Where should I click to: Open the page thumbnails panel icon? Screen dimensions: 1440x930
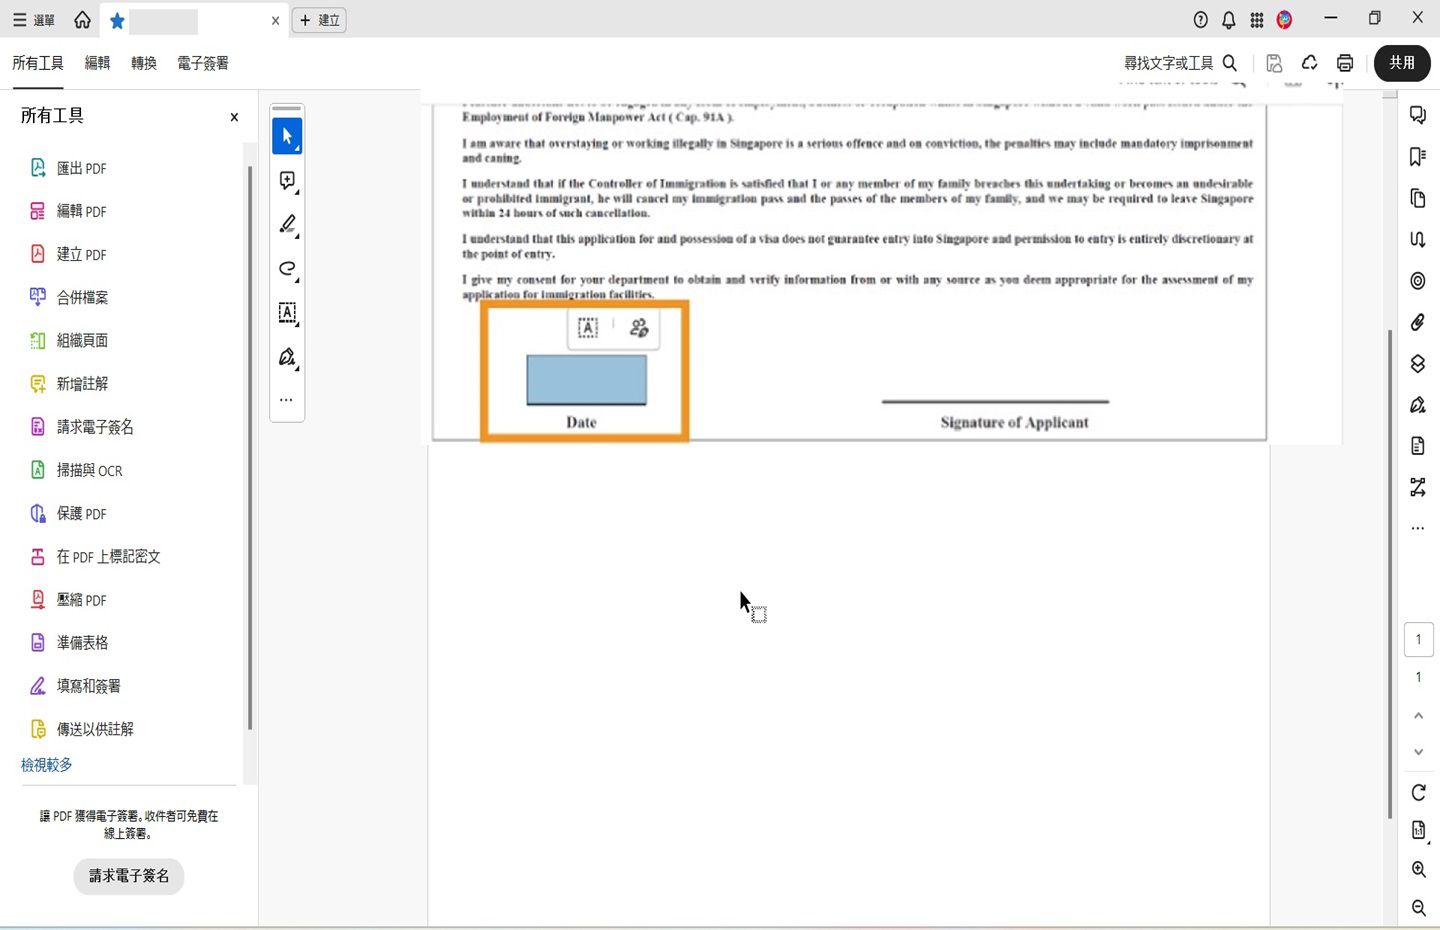tap(1418, 198)
